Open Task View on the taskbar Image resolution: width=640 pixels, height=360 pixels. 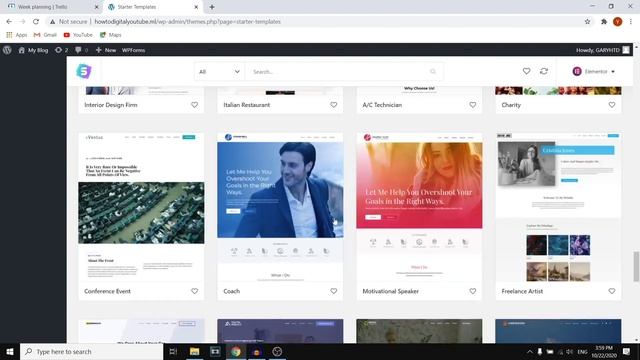(173, 351)
